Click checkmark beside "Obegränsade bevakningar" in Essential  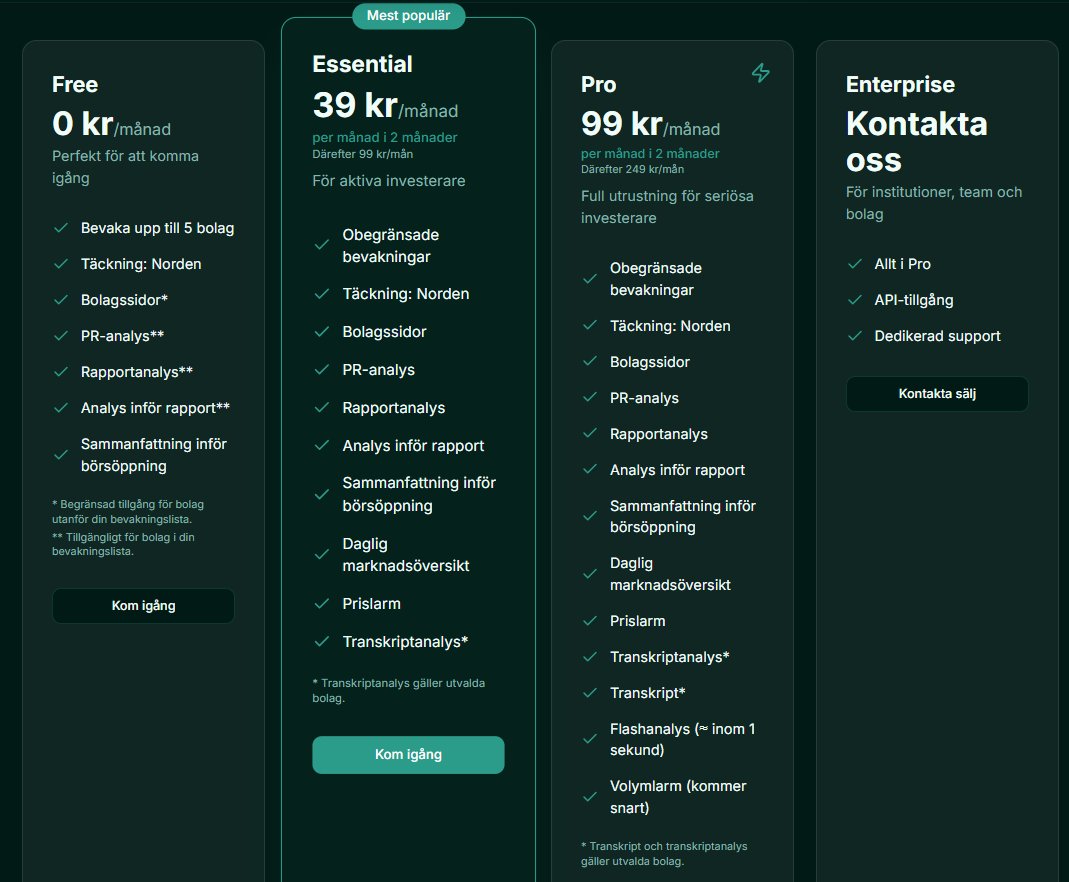click(322, 245)
